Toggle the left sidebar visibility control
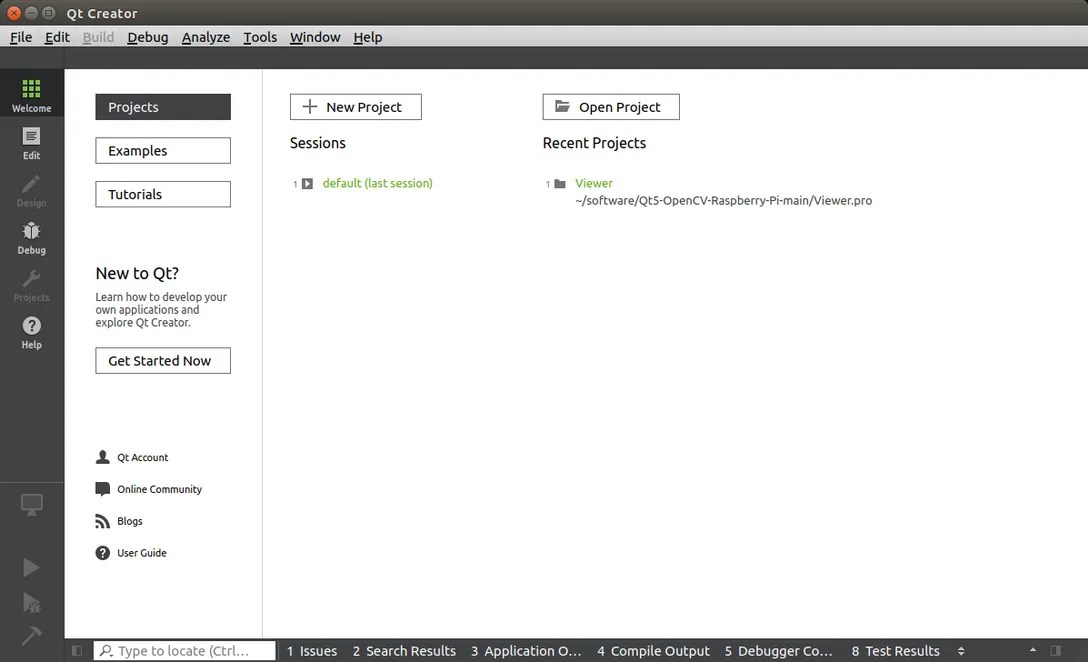 point(77,650)
